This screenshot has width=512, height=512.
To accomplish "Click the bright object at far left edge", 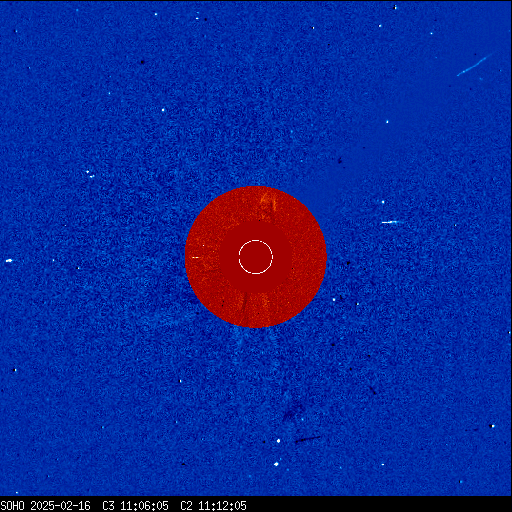I will click(x=9, y=261).
